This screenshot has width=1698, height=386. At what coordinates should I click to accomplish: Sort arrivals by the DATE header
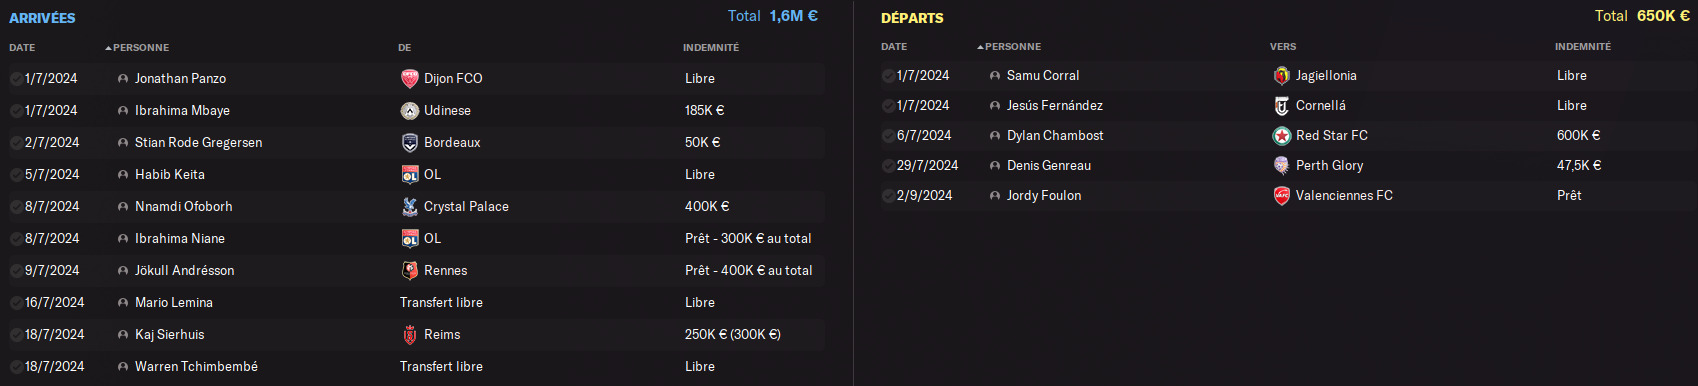tap(22, 47)
